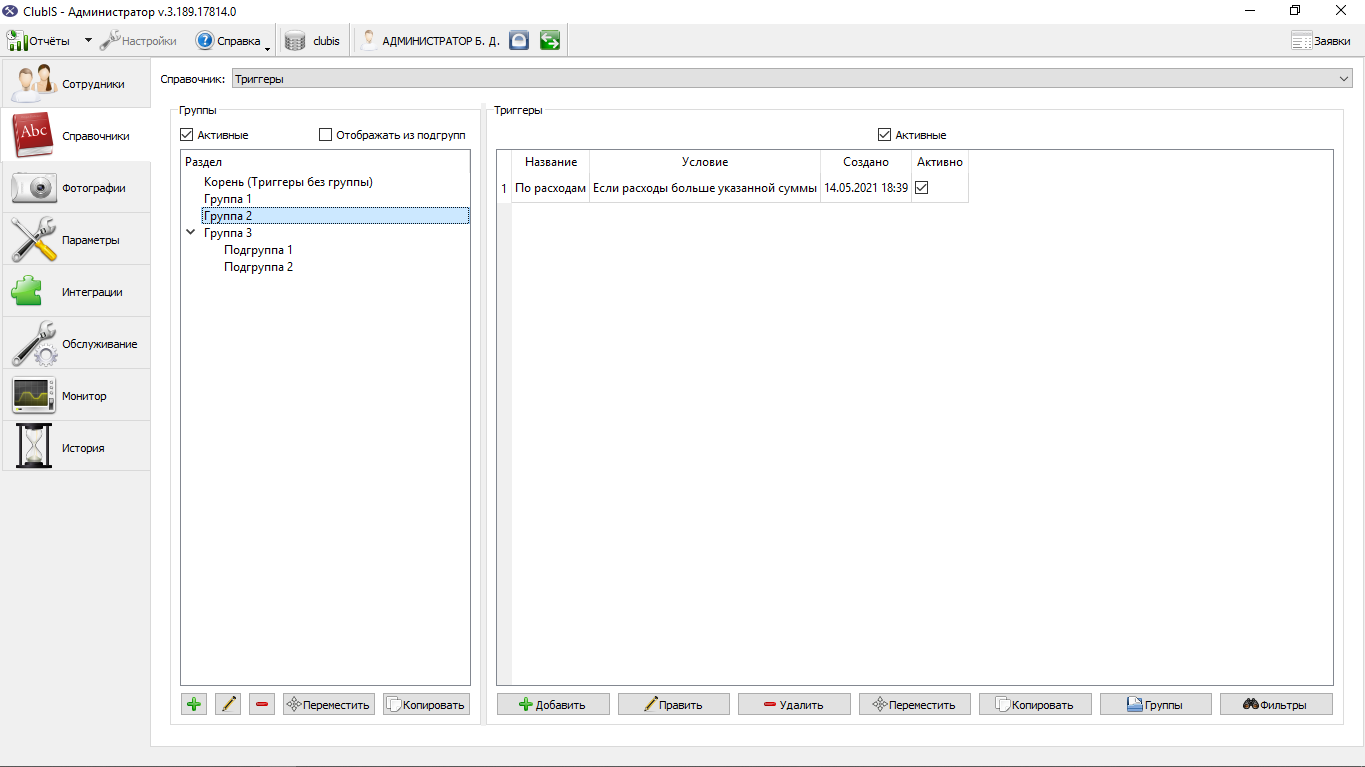Collapse the Группа 3 tree node
Image resolution: width=1365 pixels, height=767 pixels.
tap(190, 233)
